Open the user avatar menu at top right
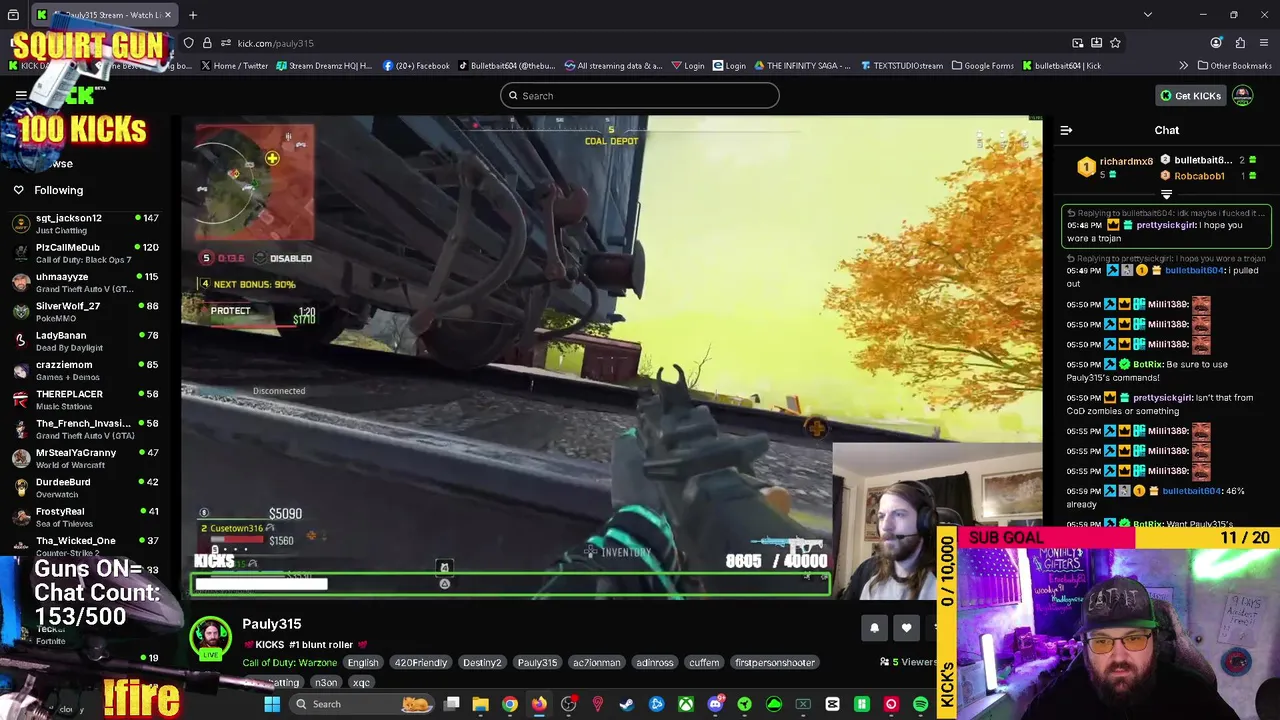The width and height of the screenshot is (1280, 720). [x=1242, y=96]
